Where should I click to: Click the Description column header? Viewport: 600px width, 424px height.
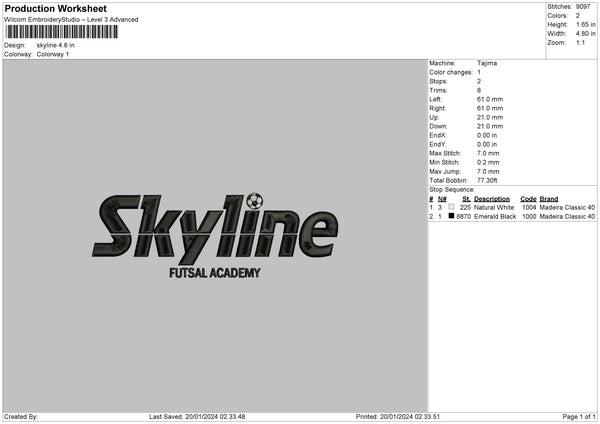(492, 199)
